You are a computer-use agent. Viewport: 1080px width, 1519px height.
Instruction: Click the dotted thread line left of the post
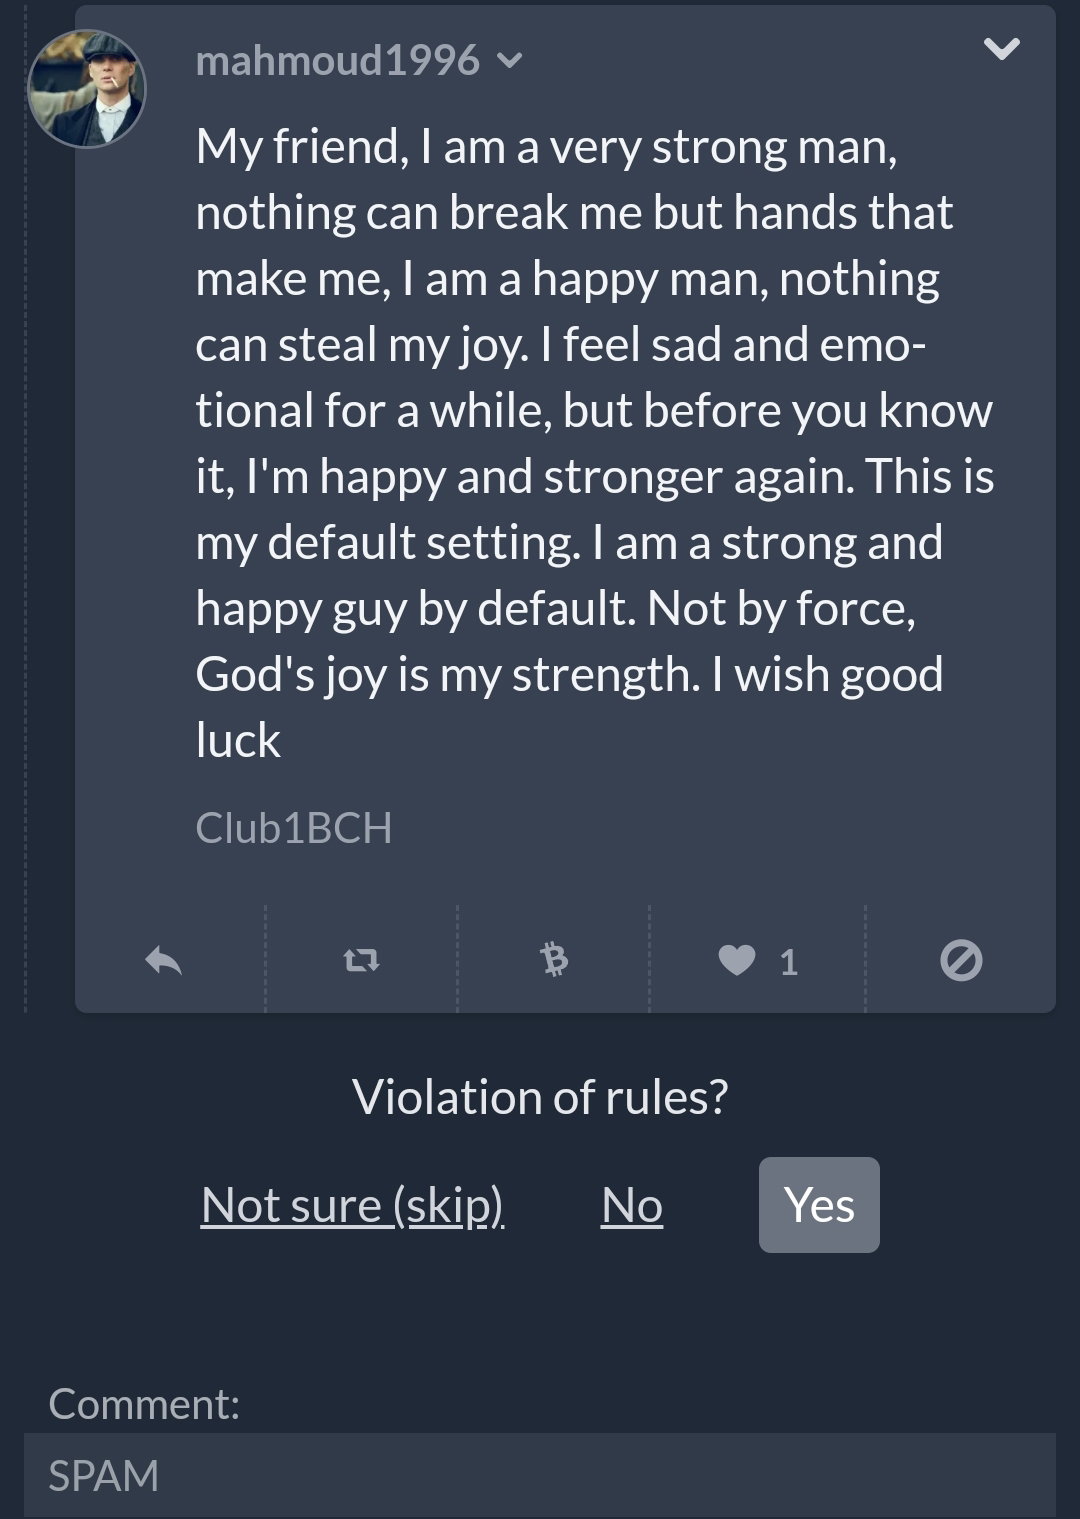pos(26,580)
